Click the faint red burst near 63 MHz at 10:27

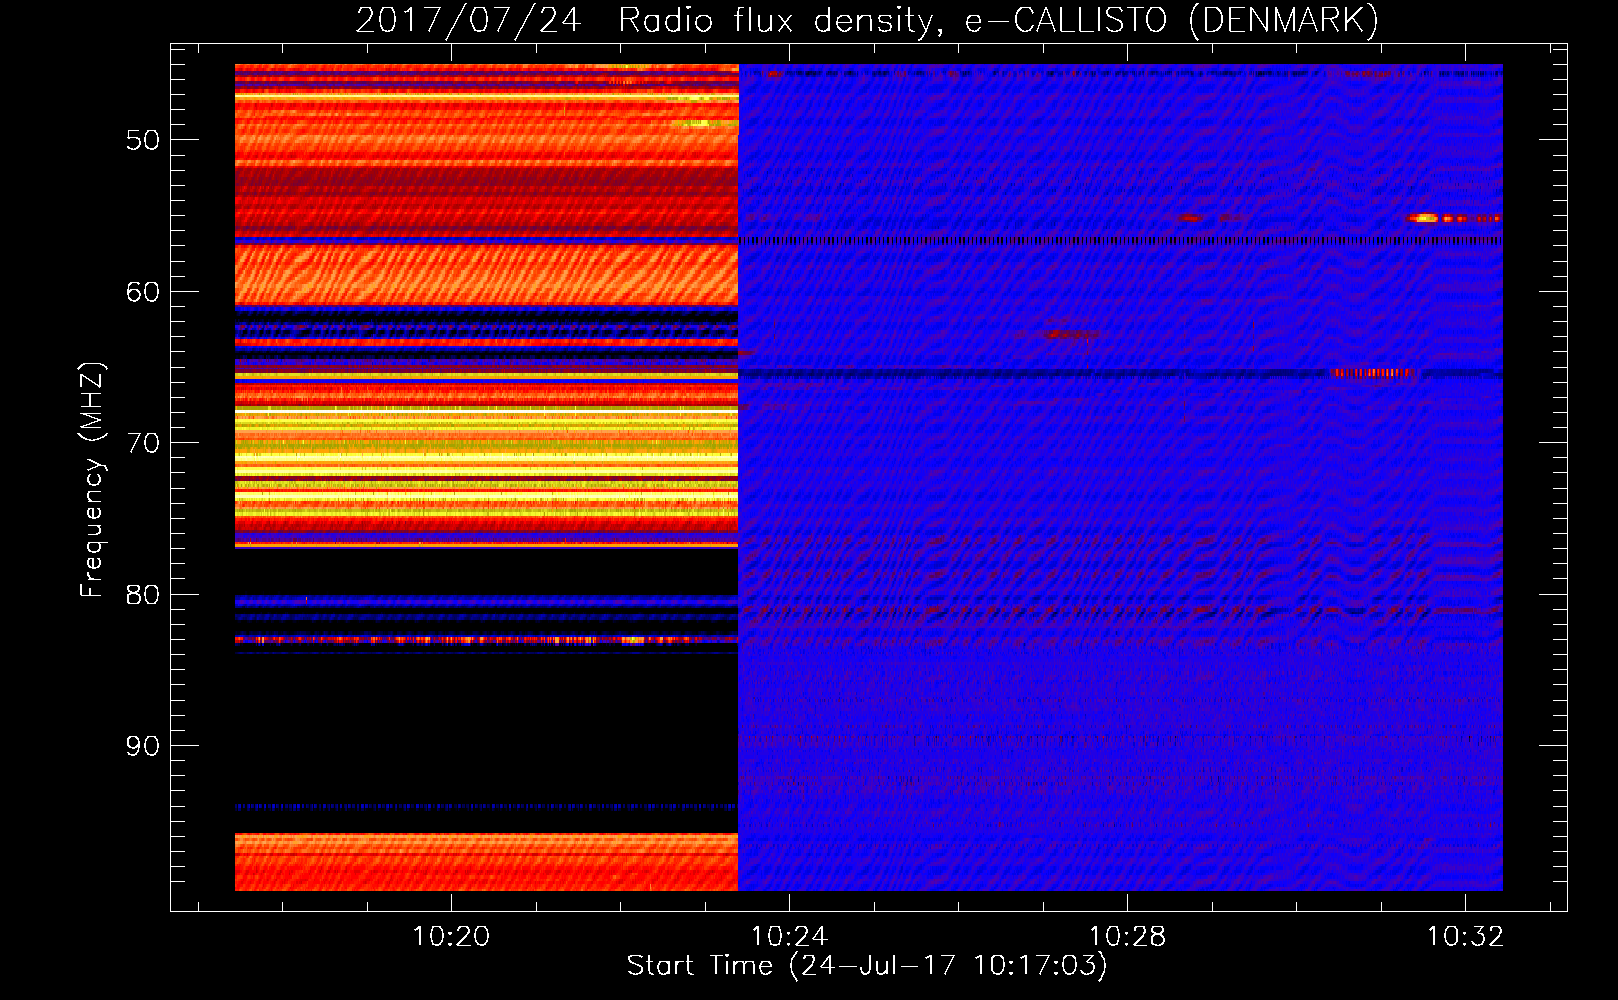[x=1070, y=334]
